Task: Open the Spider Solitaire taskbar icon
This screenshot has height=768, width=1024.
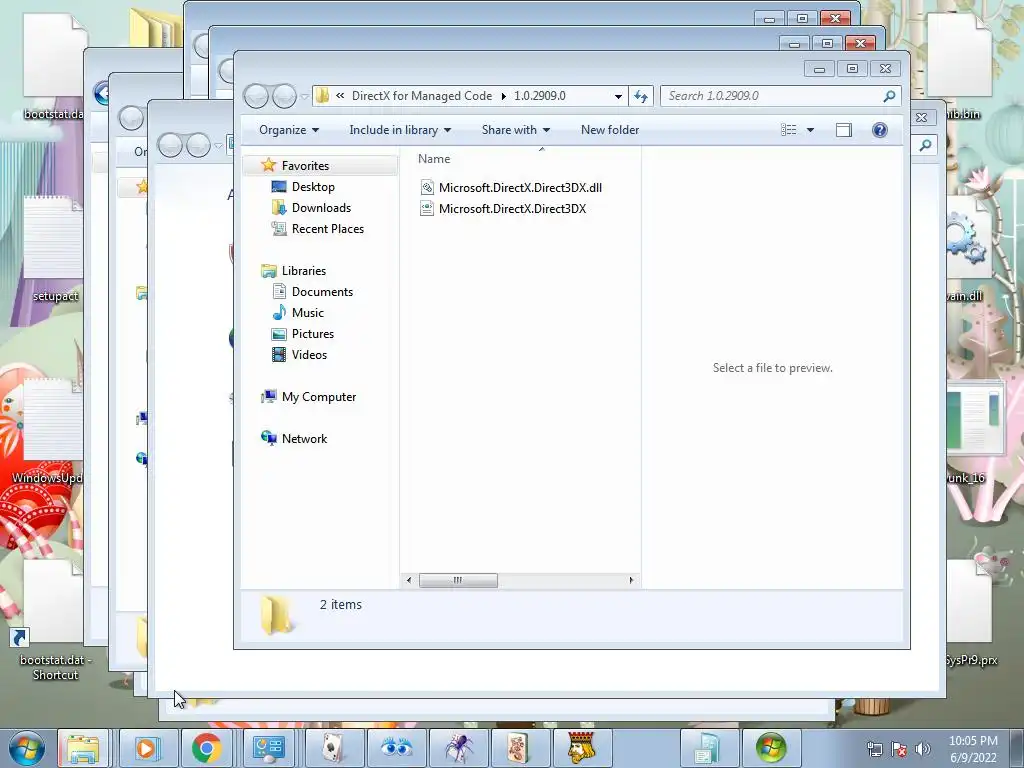Action: click(x=459, y=748)
